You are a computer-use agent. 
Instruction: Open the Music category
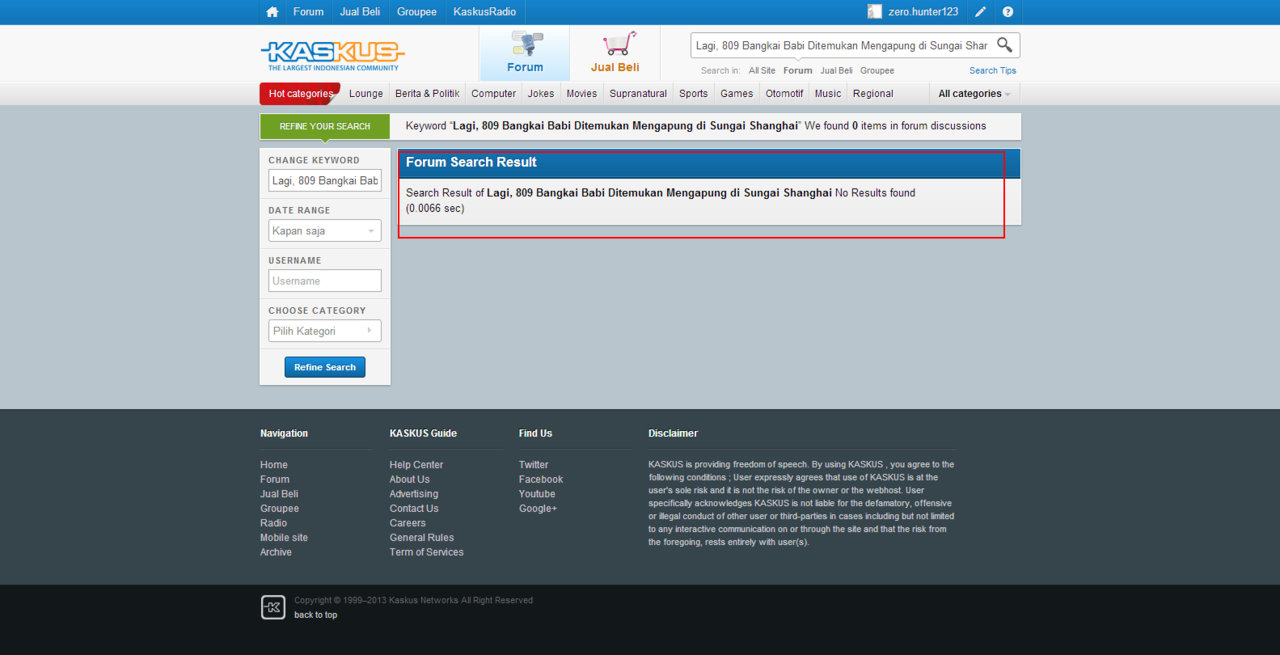click(x=828, y=94)
